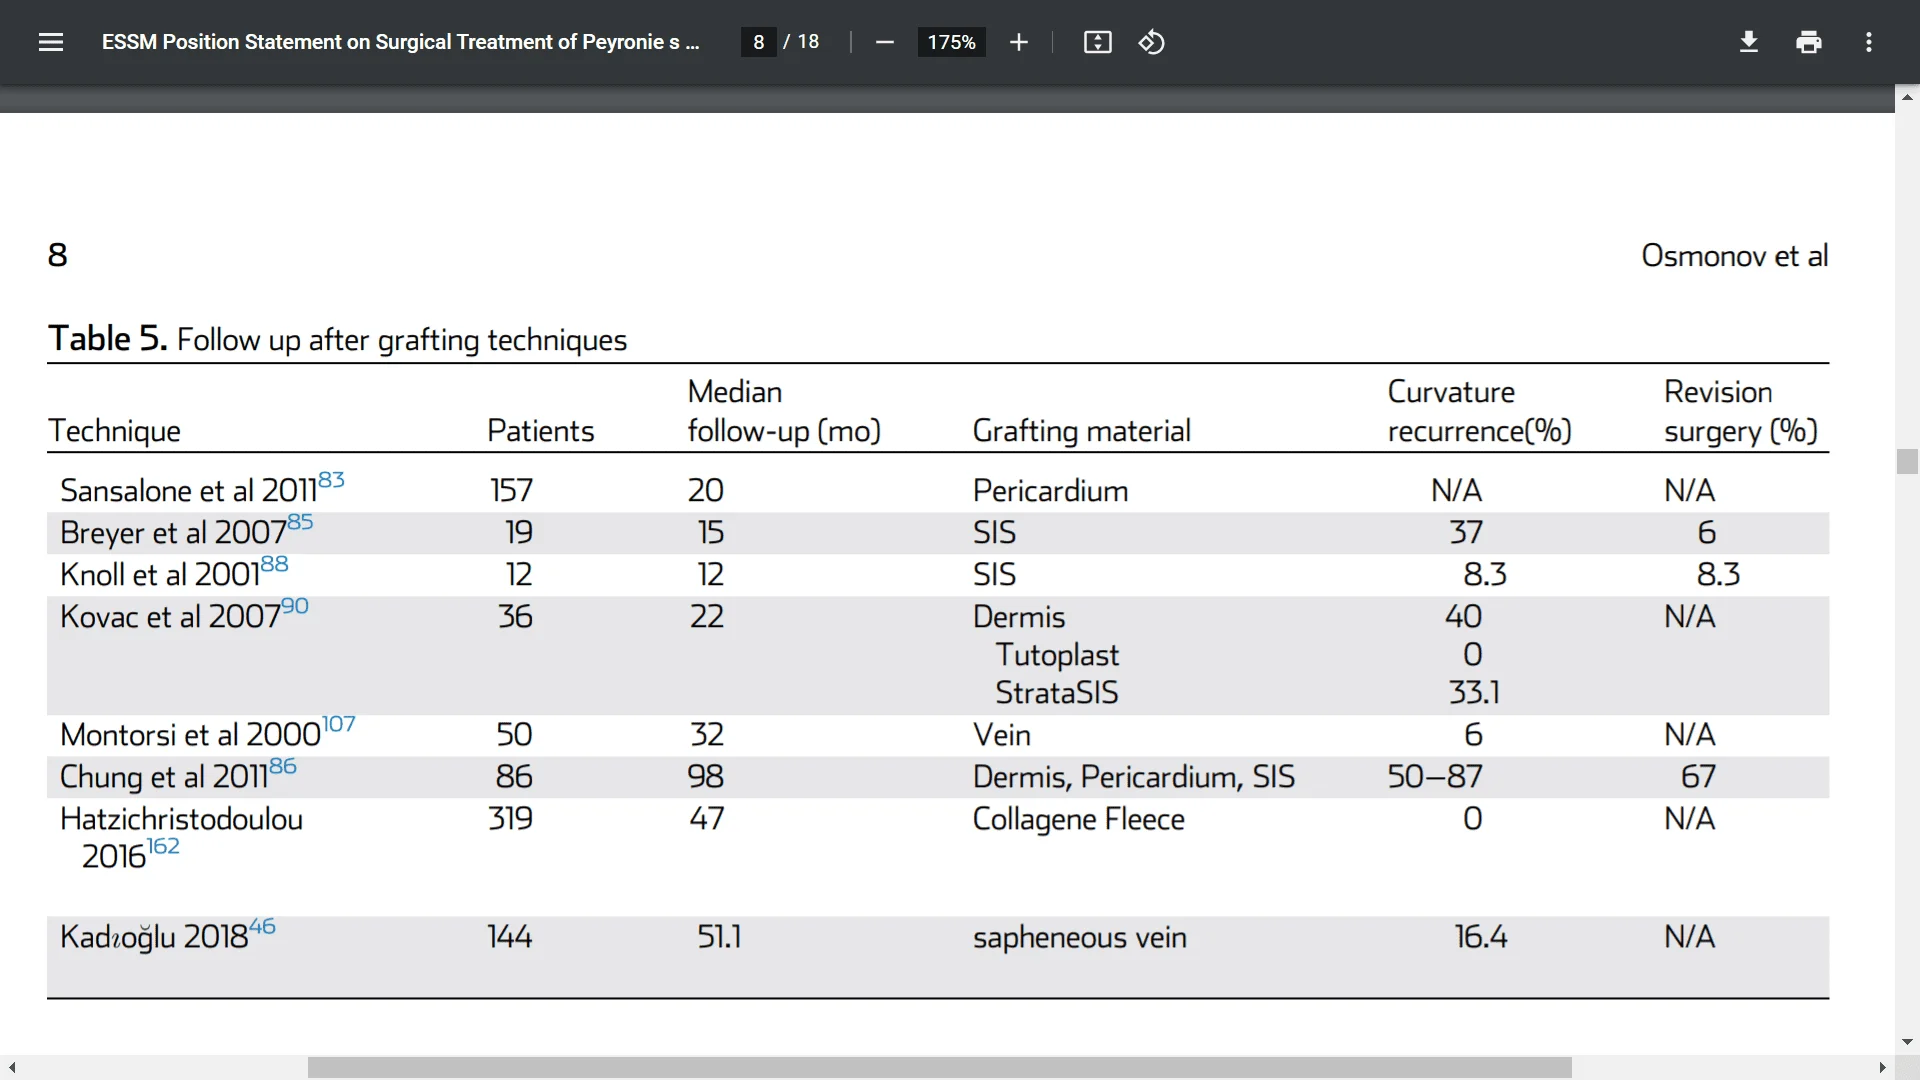Click the document title text
This screenshot has width=1920, height=1080.
[x=400, y=42]
